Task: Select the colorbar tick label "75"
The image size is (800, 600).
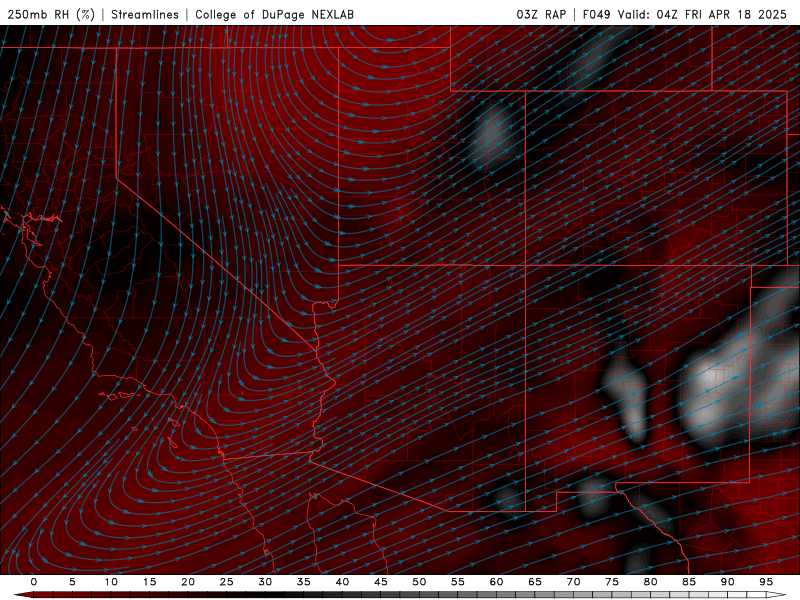Action: pyautogui.click(x=612, y=582)
